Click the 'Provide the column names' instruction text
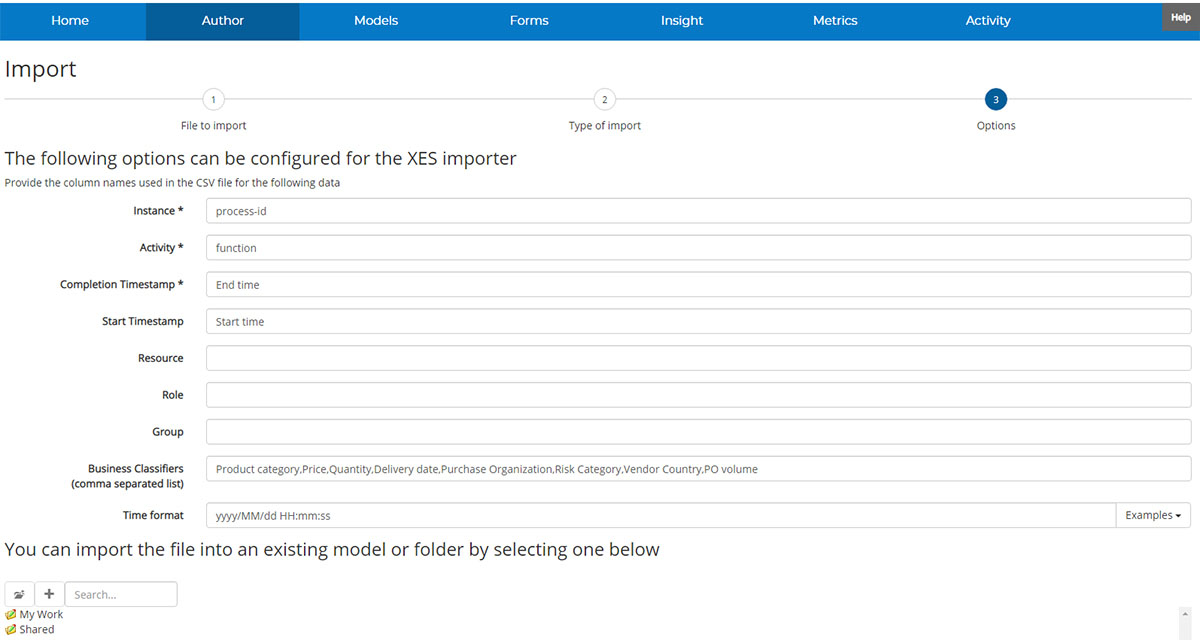This screenshot has width=1200, height=640. click(172, 183)
